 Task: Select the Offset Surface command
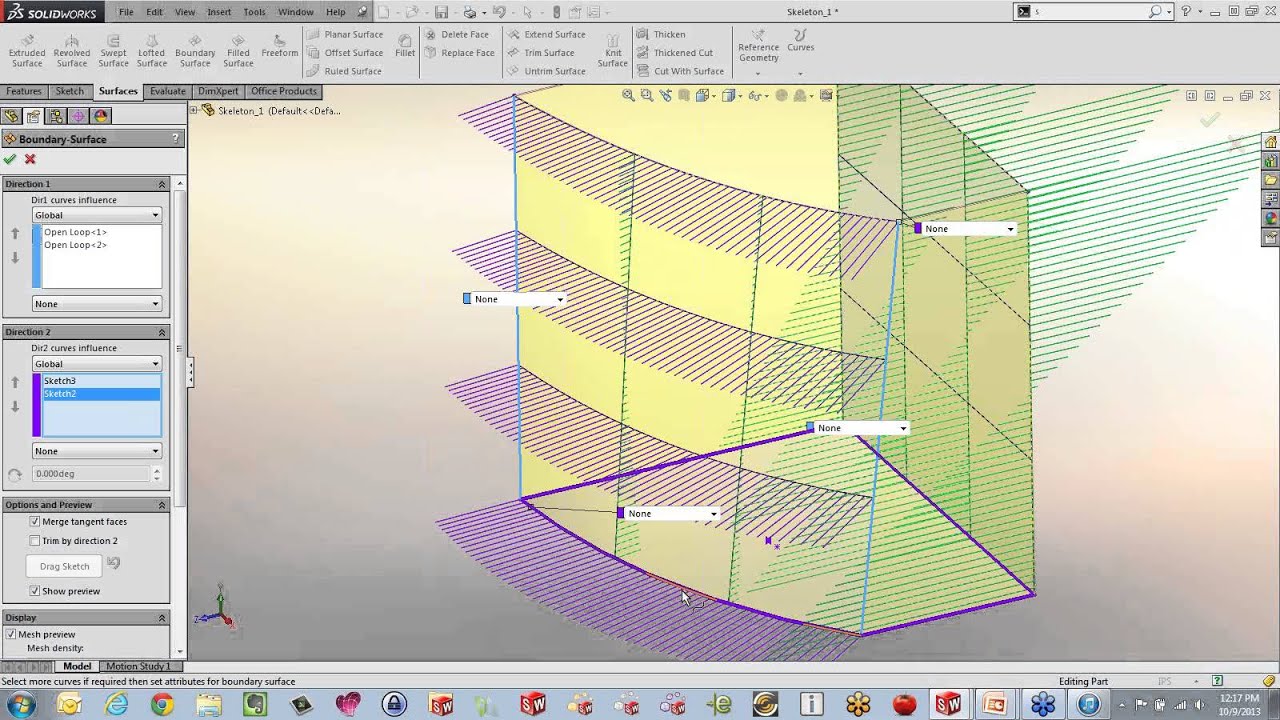click(345, 53)
